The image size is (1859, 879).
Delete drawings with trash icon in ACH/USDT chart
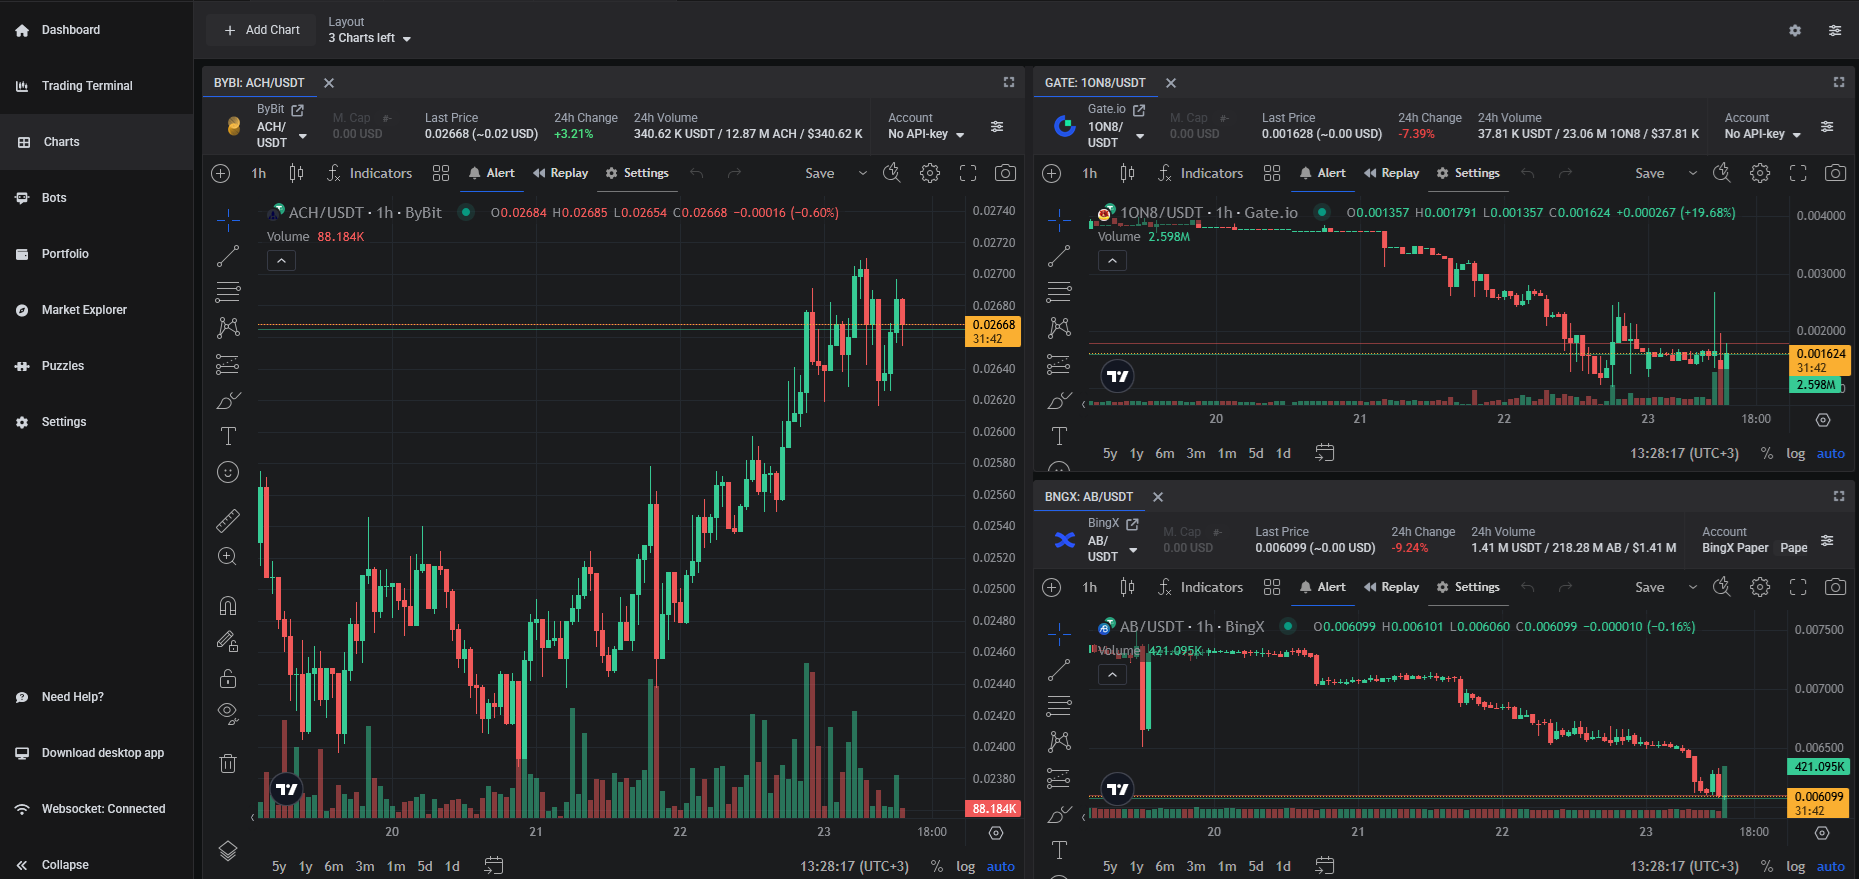(228, 763)
